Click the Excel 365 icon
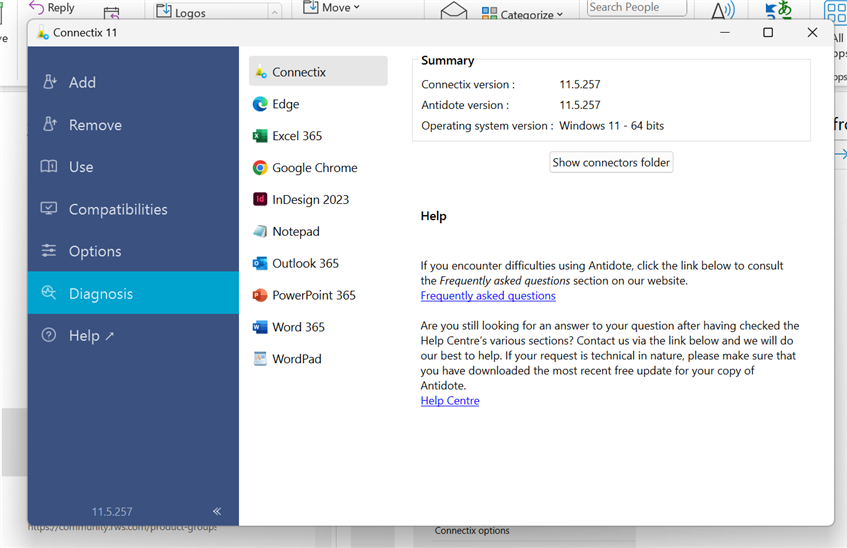Viewport: 847px width, 548px height. [x=260, y=136]
